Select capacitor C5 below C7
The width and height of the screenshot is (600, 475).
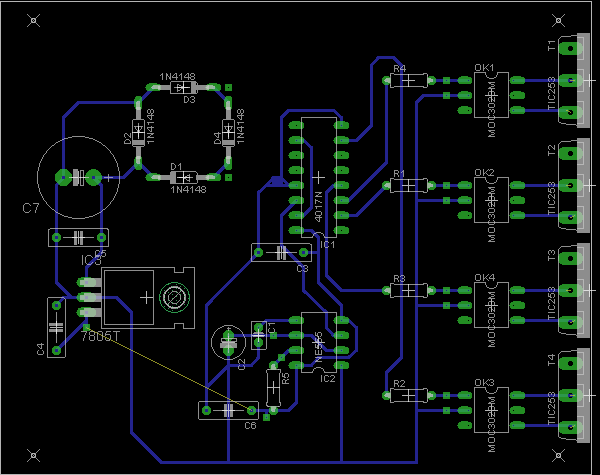coord(78,238)
